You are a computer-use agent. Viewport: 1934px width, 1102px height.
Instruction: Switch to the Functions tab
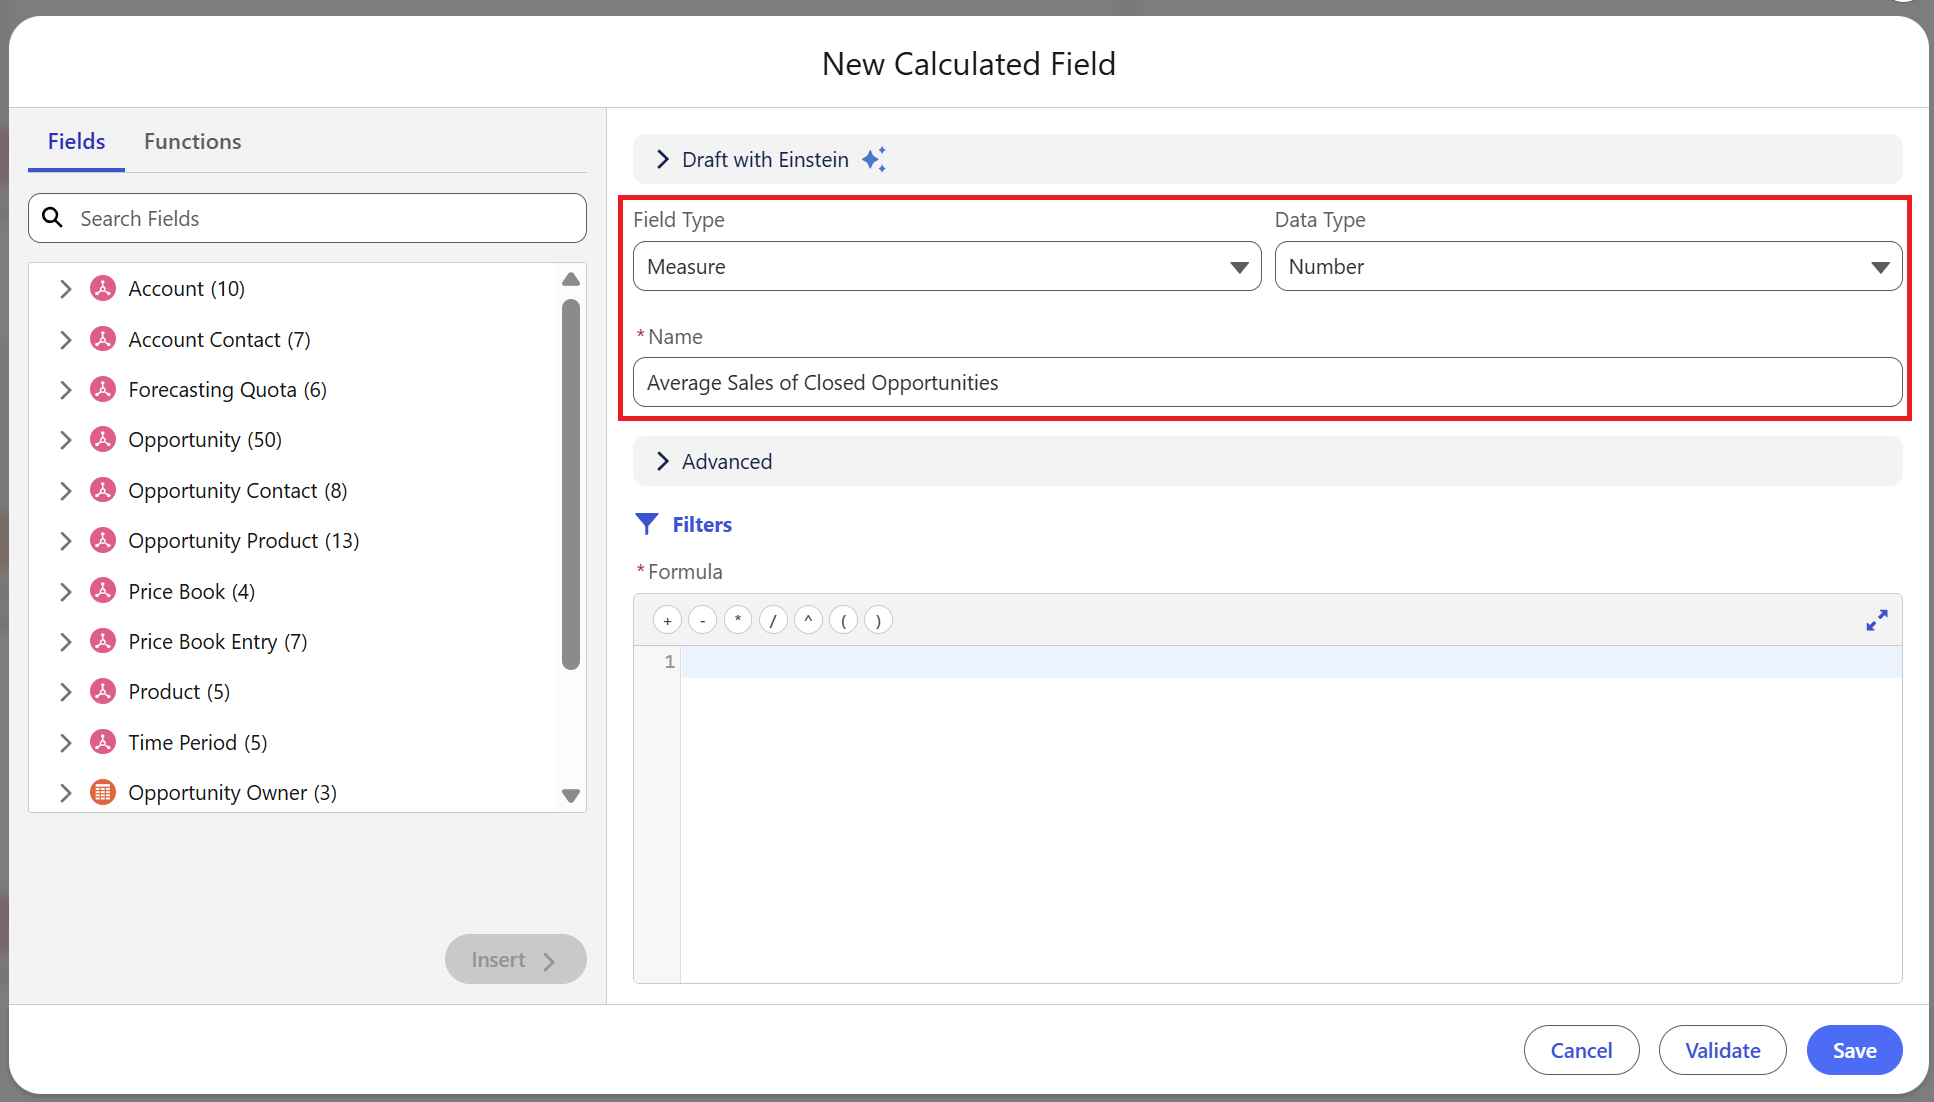(x=192, y=141)
